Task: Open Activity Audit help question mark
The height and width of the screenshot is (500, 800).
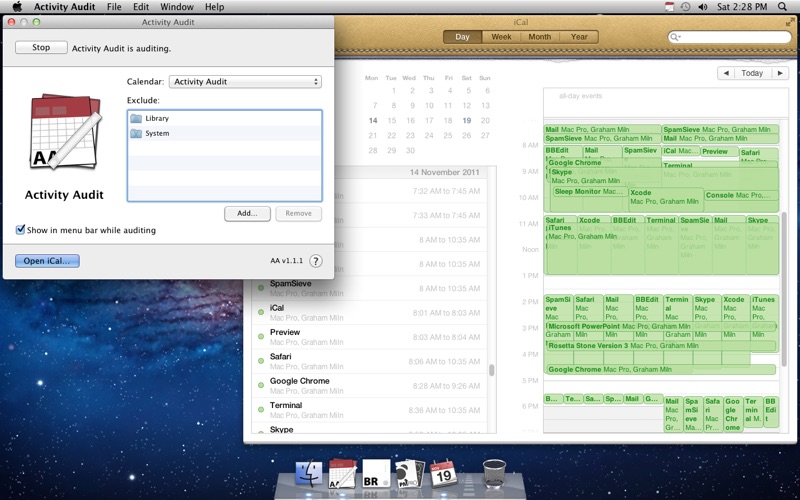Action: tap(316, 261)
